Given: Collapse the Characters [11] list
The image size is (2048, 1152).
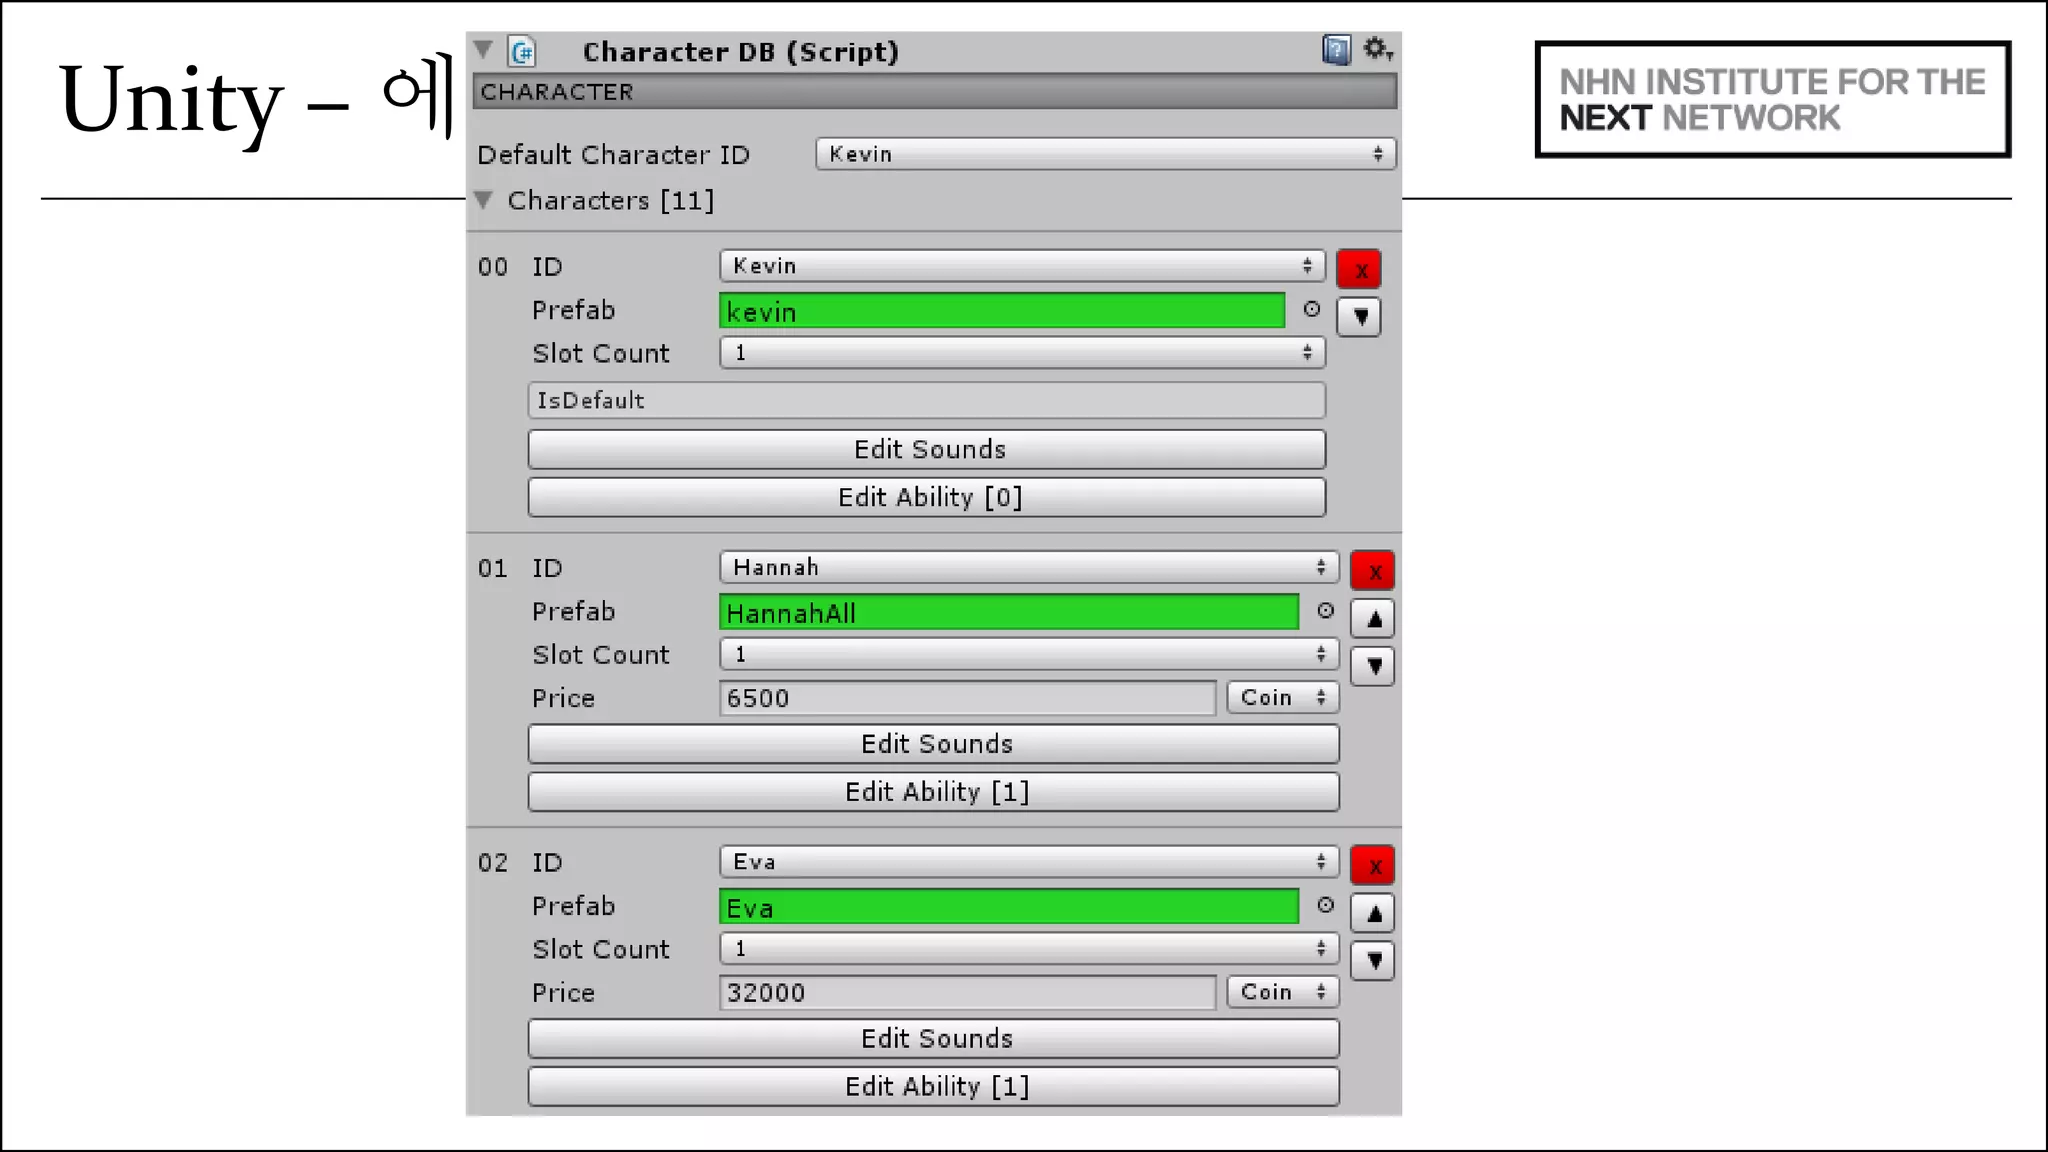Looking at the screenshot, I should 485,201.
